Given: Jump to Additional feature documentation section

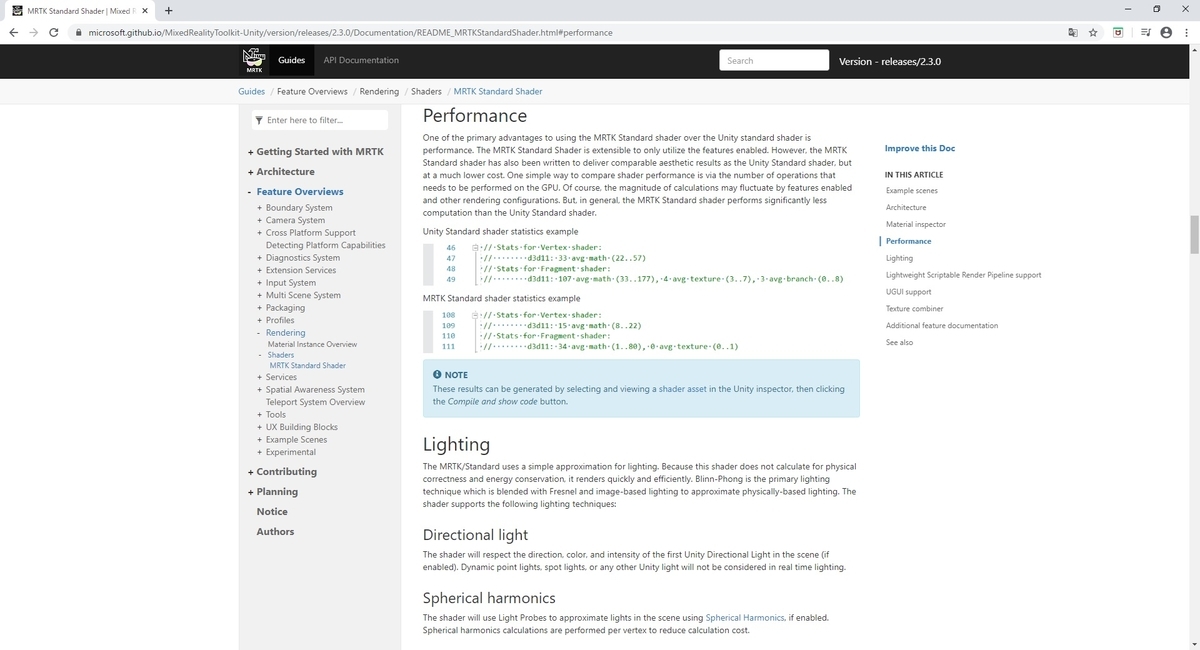Looking at the screenshot, I should pos(942,326).
